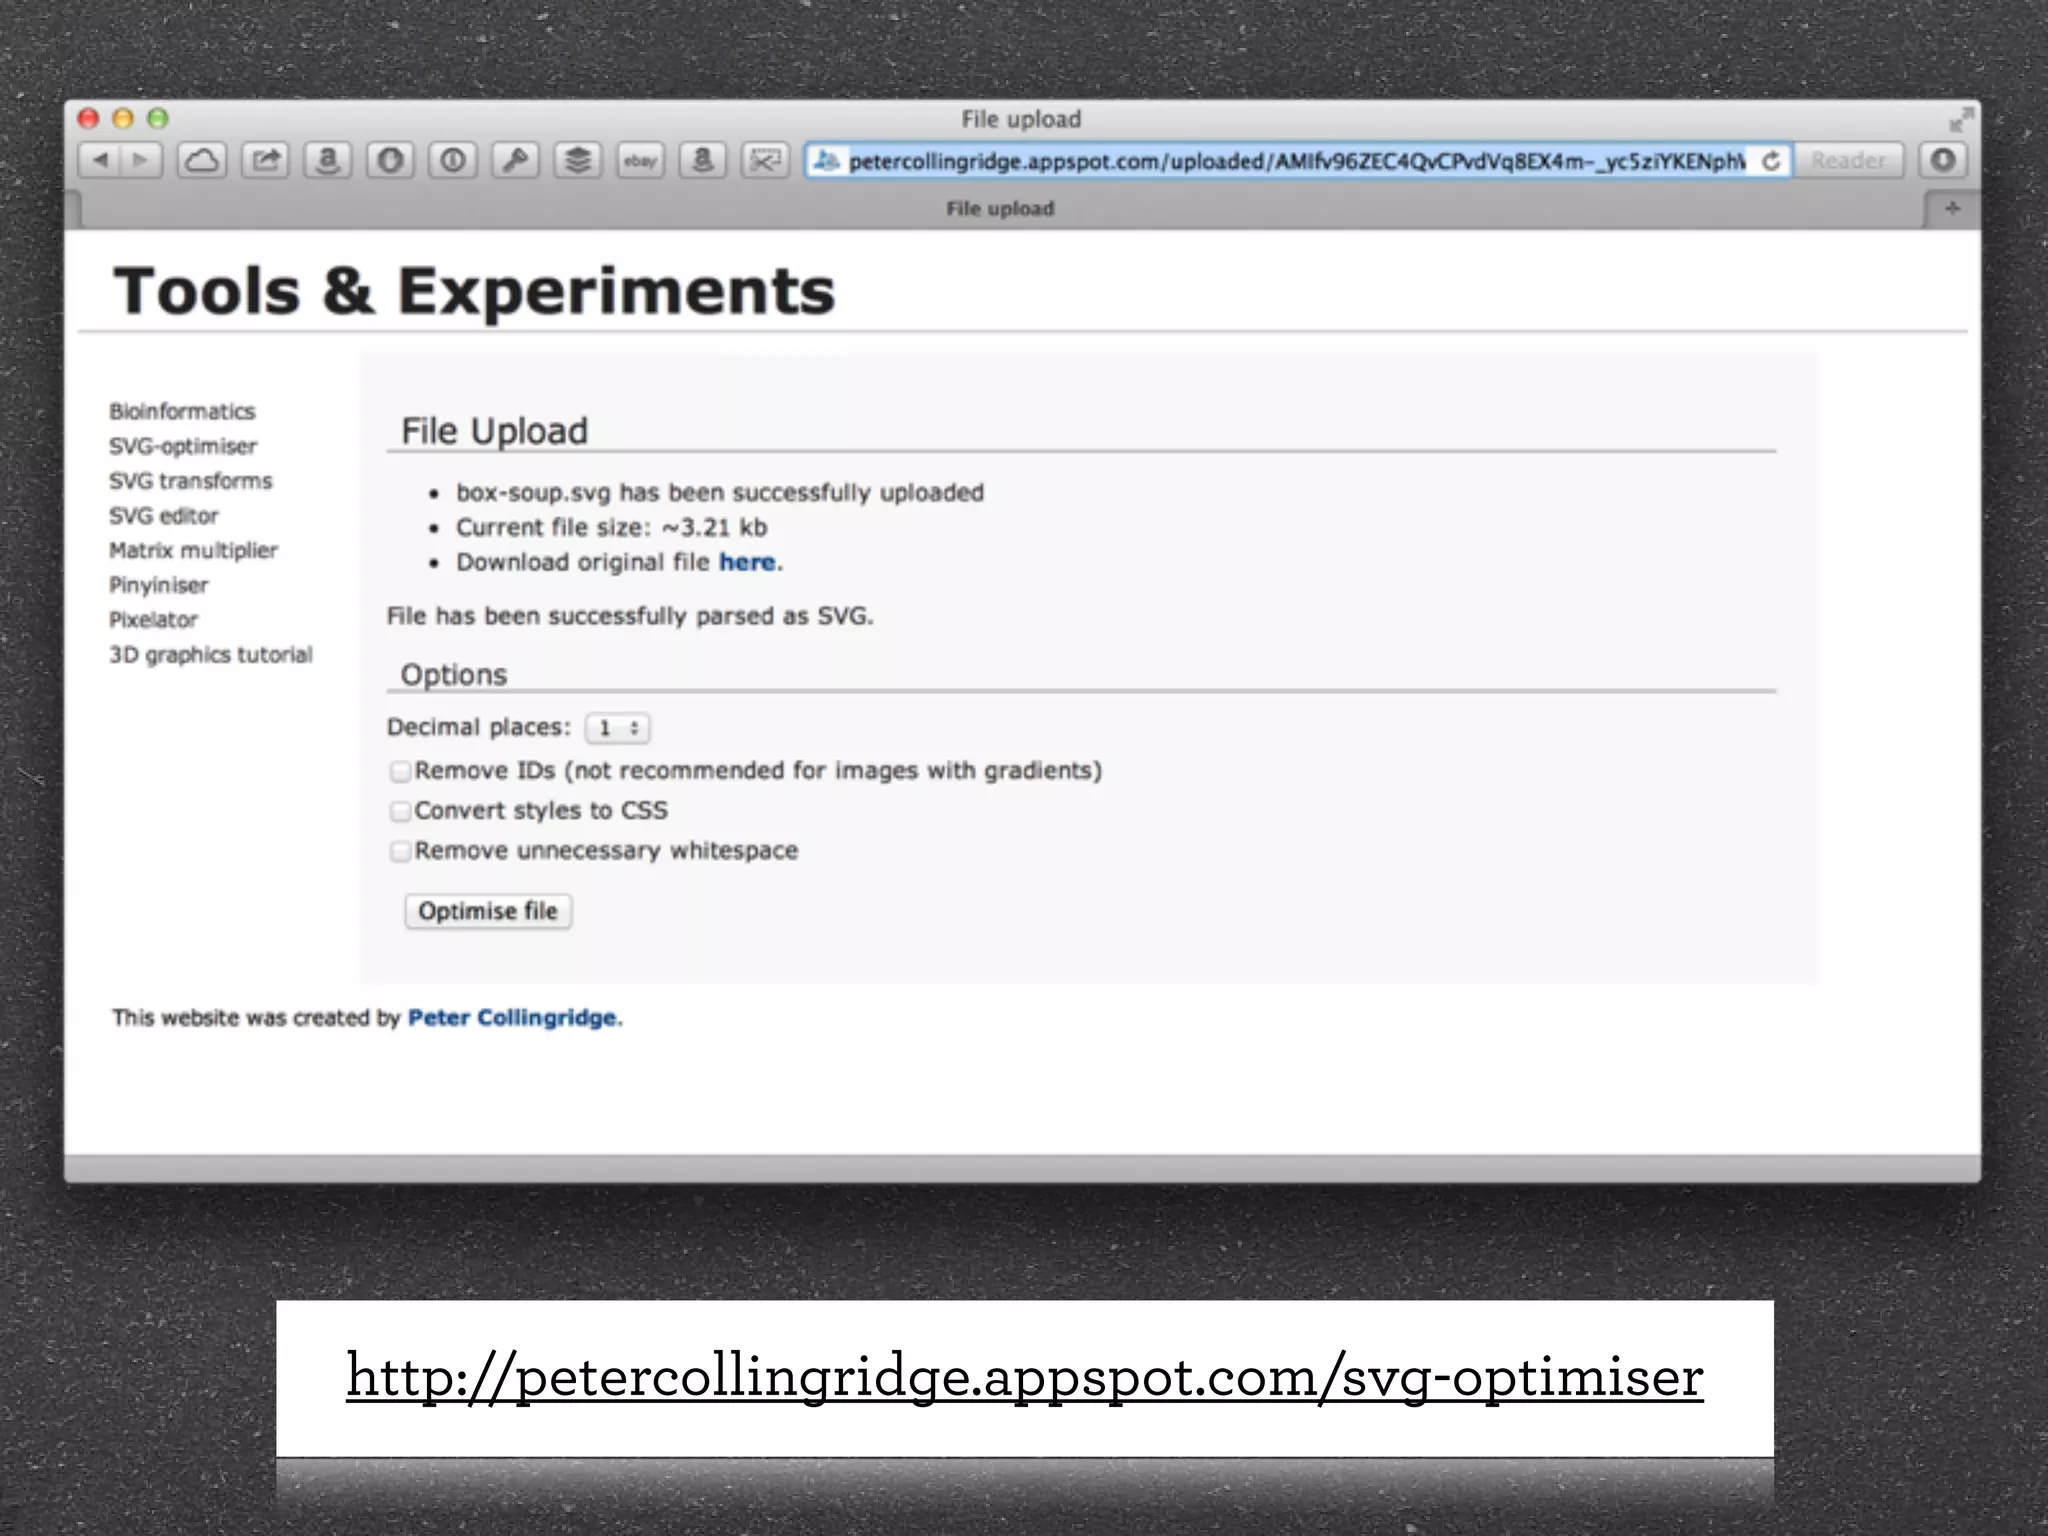Open the Decimal places dropdown
The image size is (2048, 1536).
(x=617, y=728)
